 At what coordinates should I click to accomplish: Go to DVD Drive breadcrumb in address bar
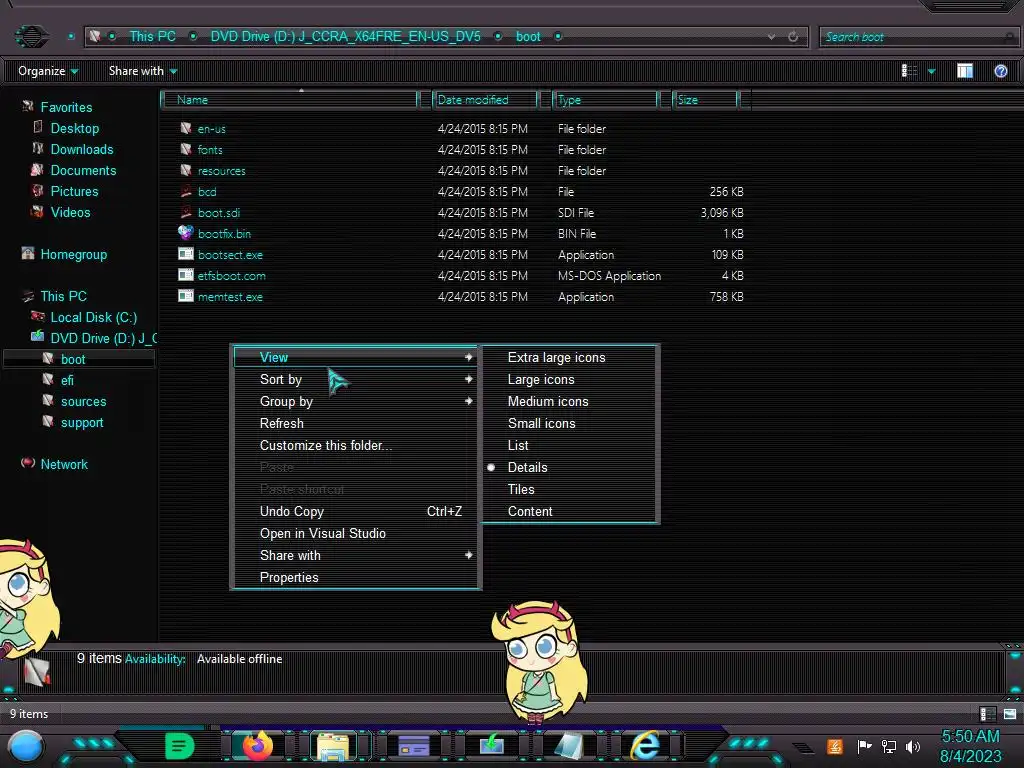(345, 37)
